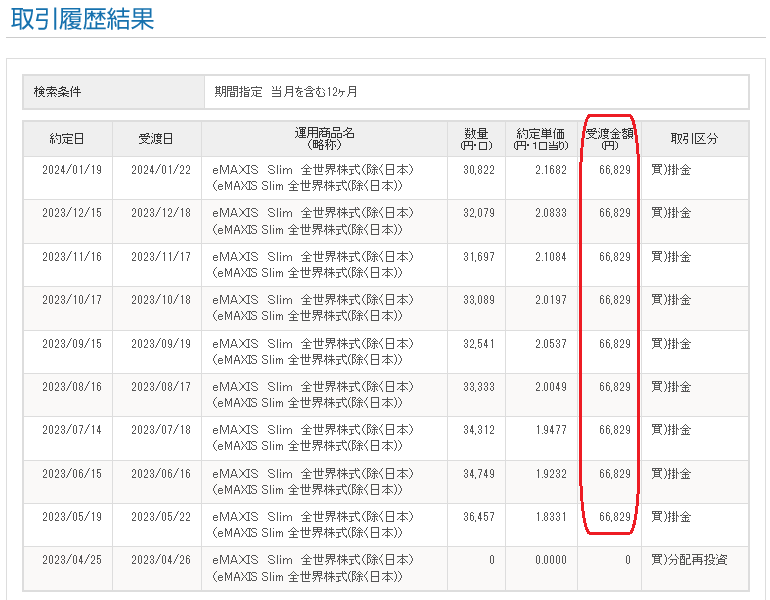
Task: Click the 受渡金額 column header
Action: coord(609,138)
